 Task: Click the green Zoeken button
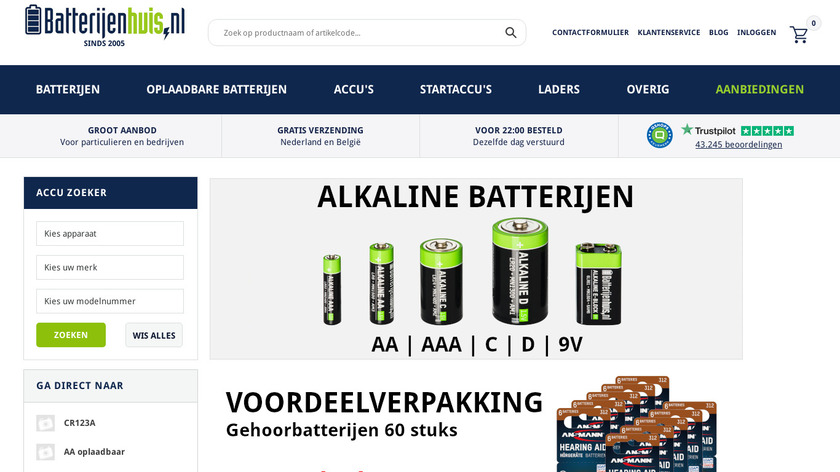tap(71, 335)
